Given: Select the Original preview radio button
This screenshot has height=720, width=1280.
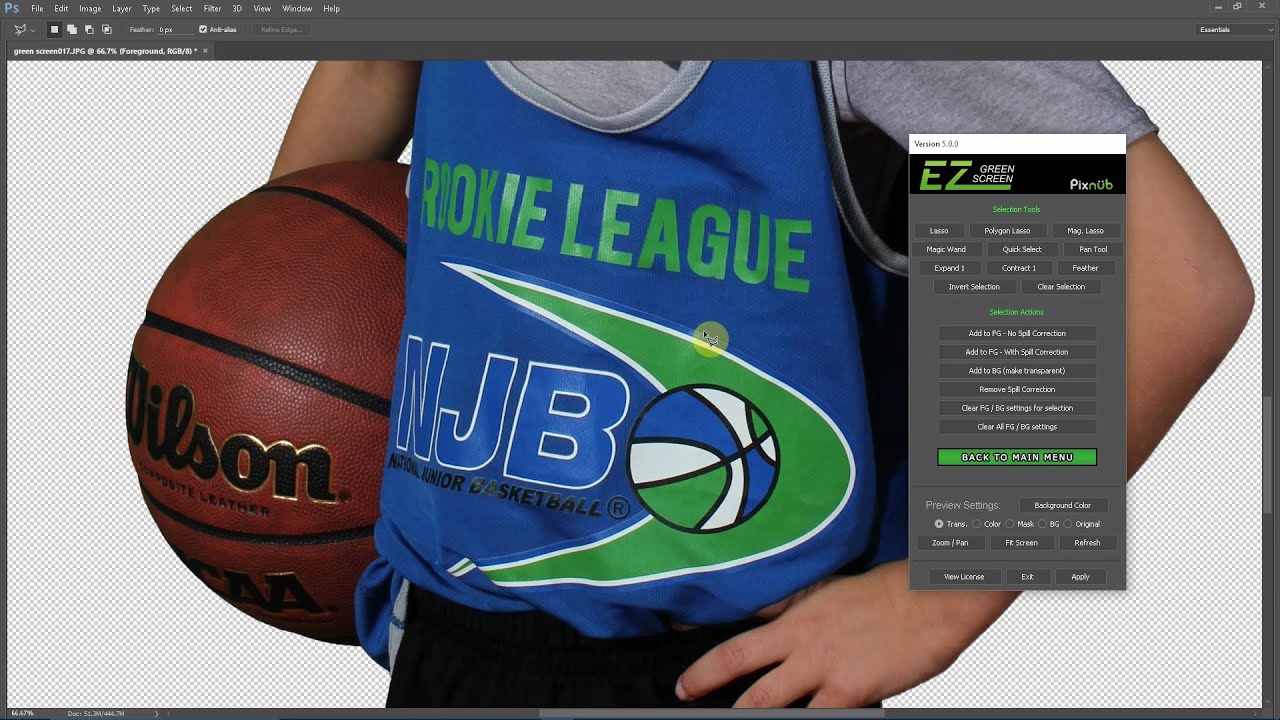Looking at the screenshot, I should (x=1068, y=524).
